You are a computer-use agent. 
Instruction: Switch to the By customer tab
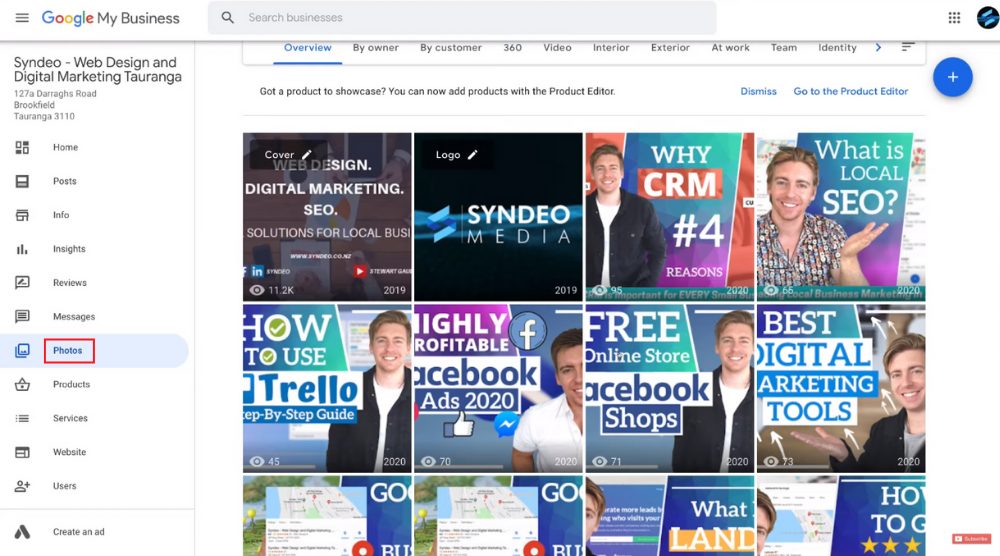(x=451, y=47)
